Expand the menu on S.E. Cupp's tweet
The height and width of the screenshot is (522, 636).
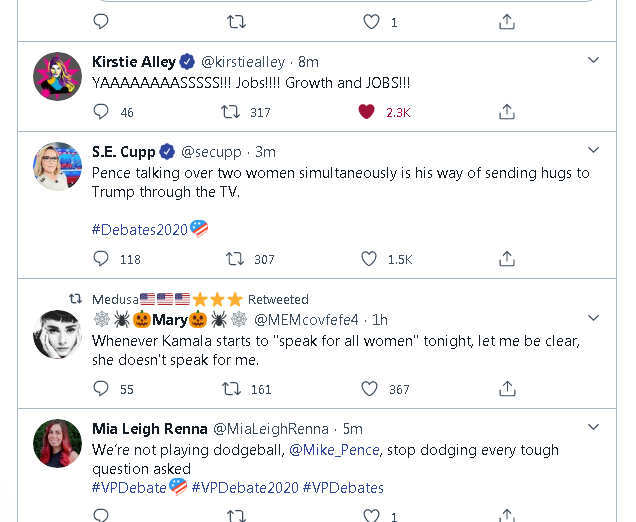593,150
